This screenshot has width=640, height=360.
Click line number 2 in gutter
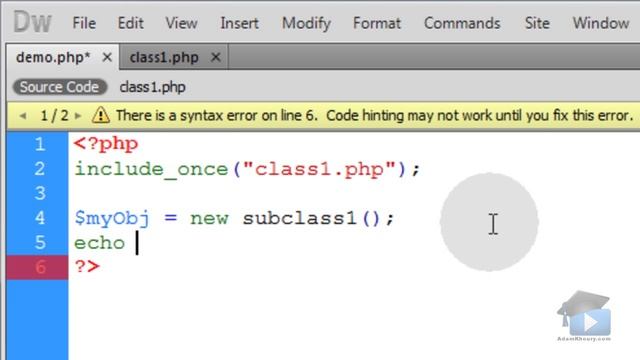40,169
